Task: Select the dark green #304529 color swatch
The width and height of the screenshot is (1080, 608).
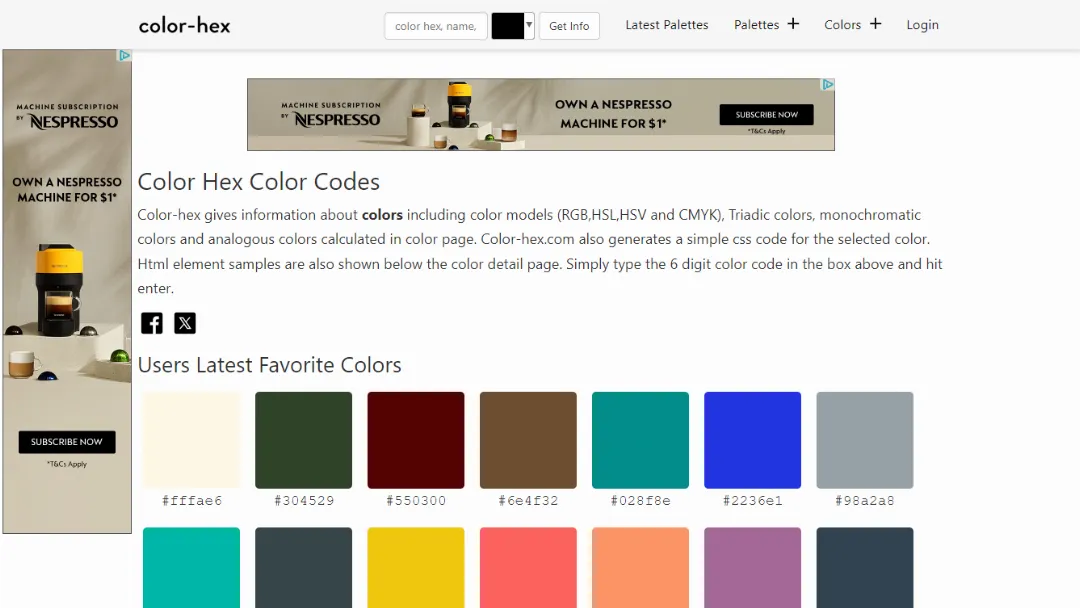Action: point(303,439)
